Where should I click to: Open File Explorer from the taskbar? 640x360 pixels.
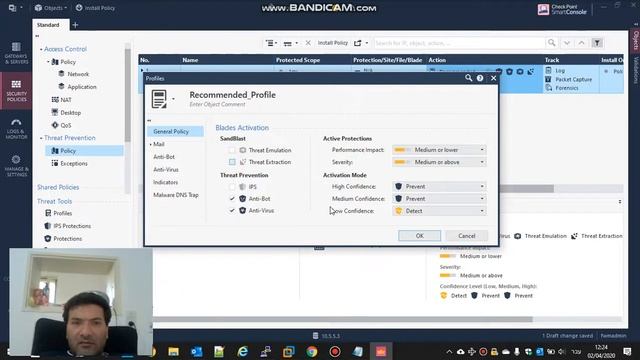[x=173, y=351]
